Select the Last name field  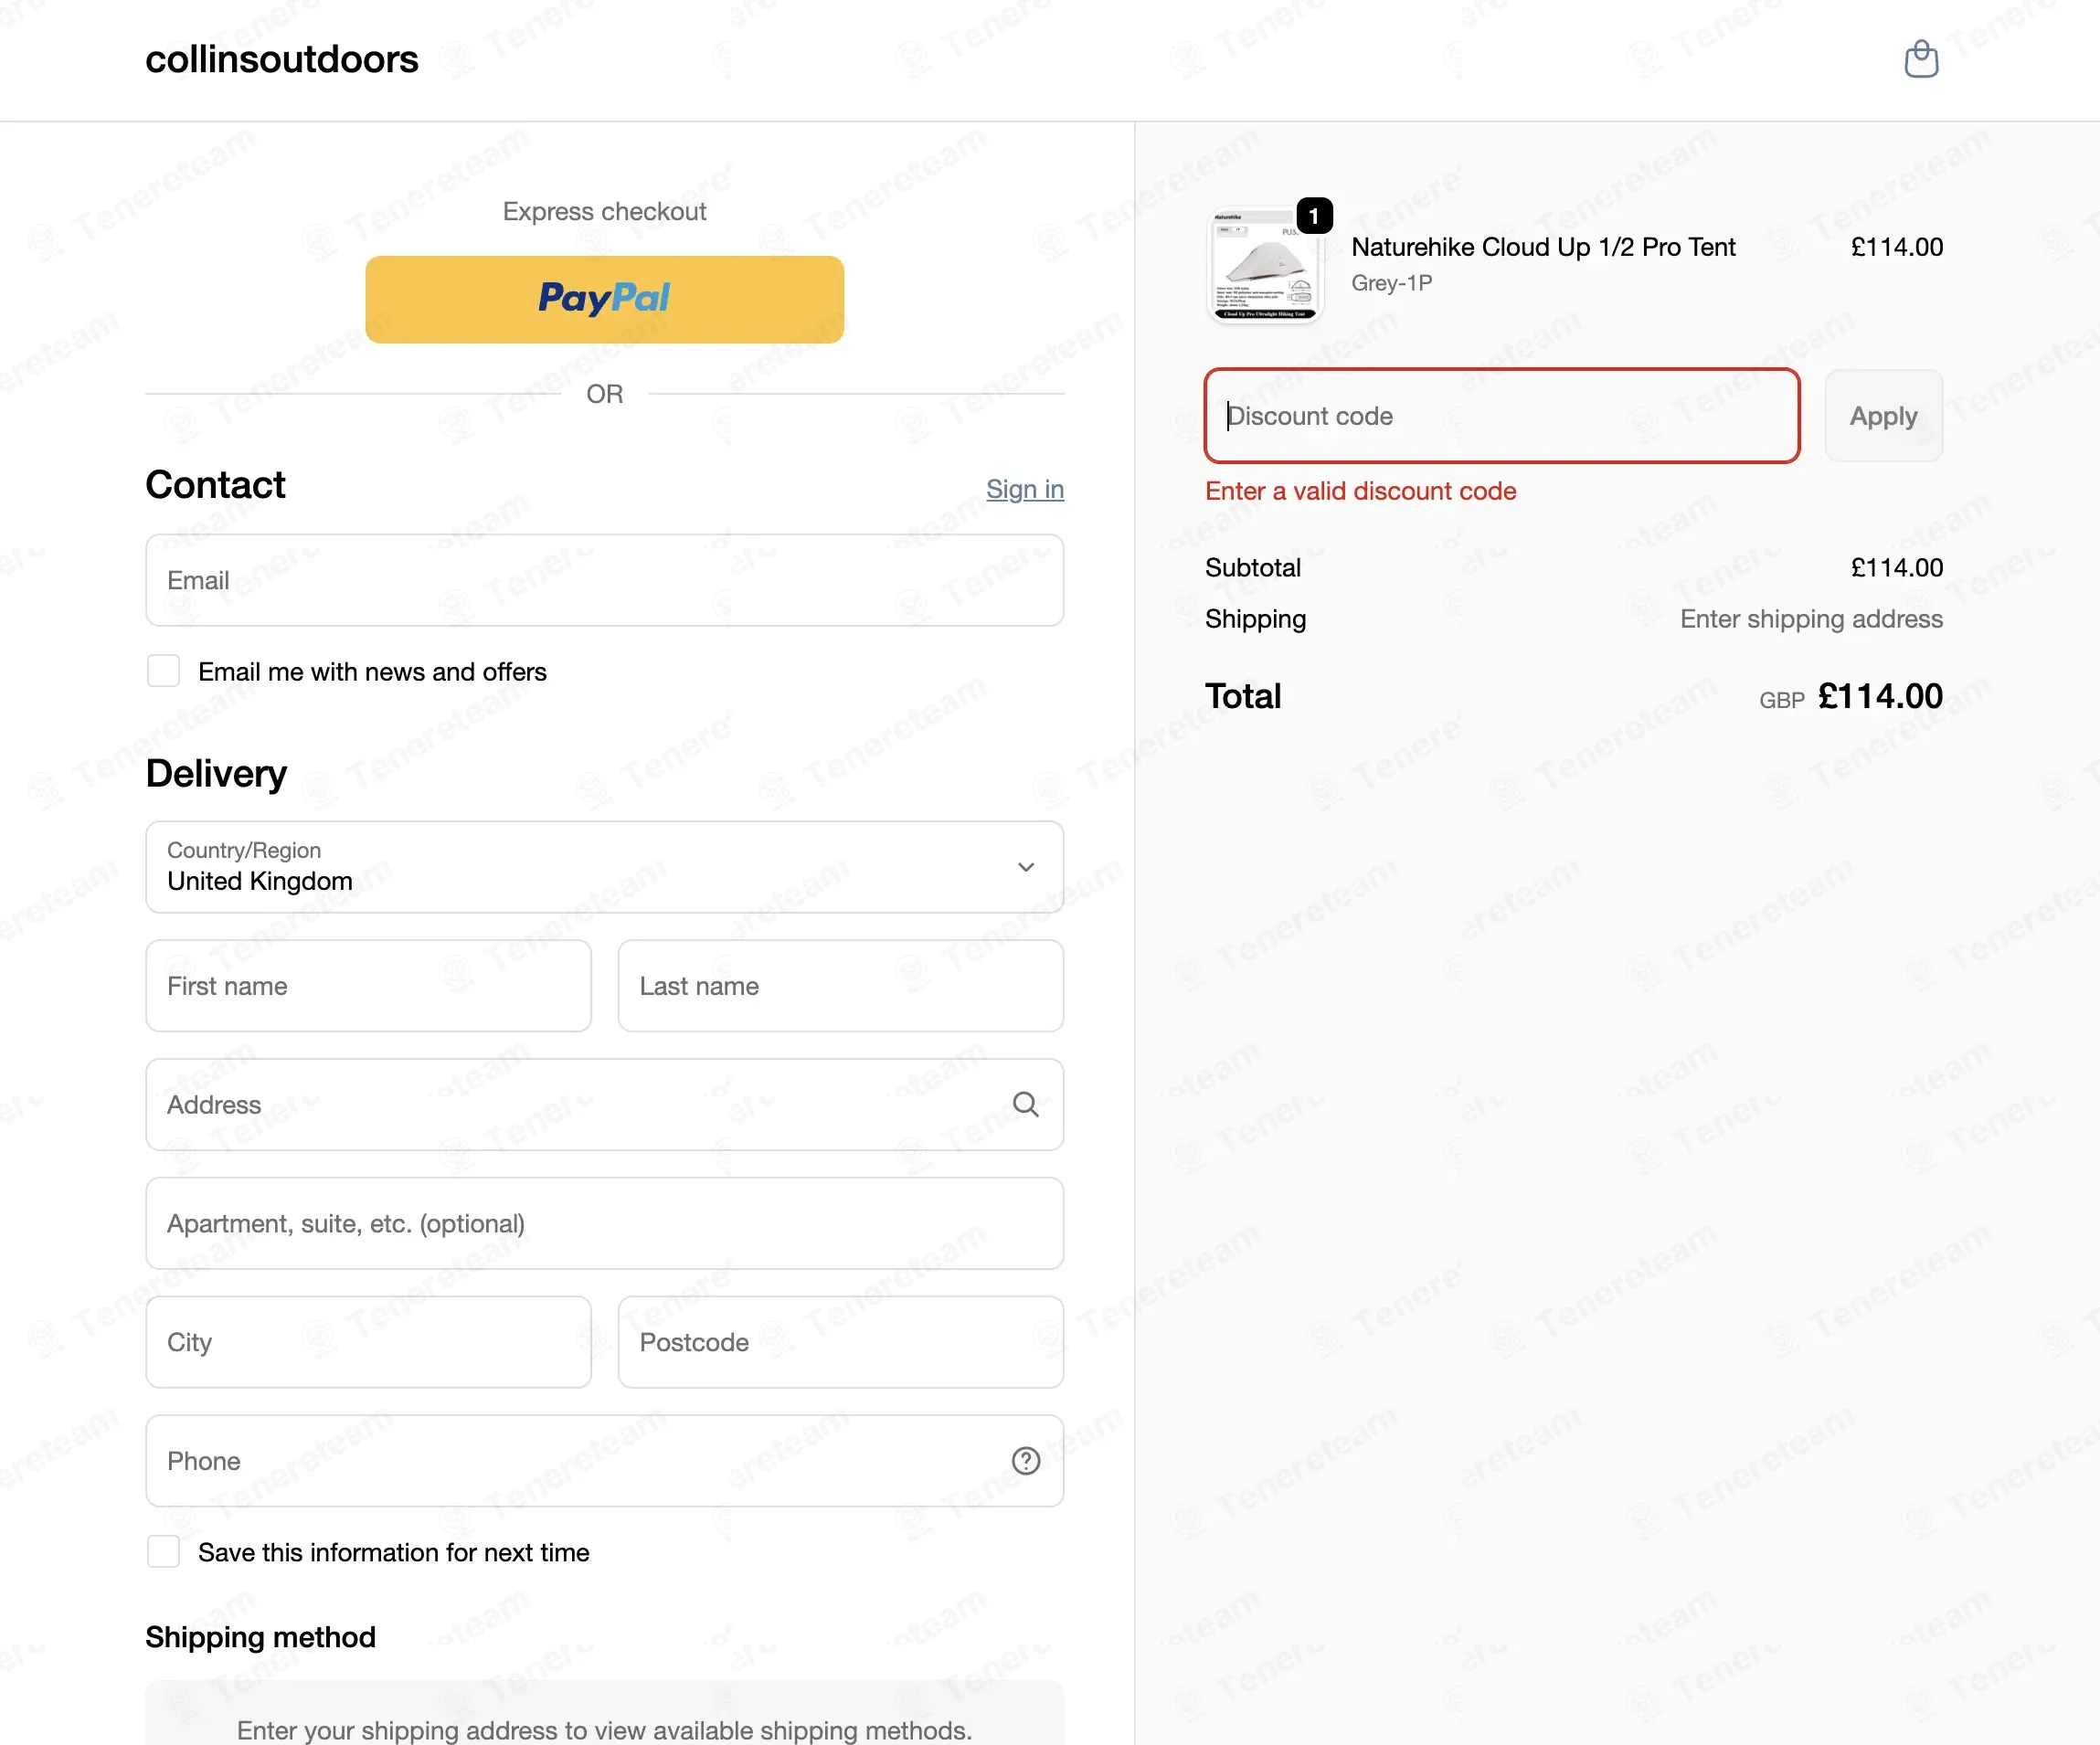(840, 986)
